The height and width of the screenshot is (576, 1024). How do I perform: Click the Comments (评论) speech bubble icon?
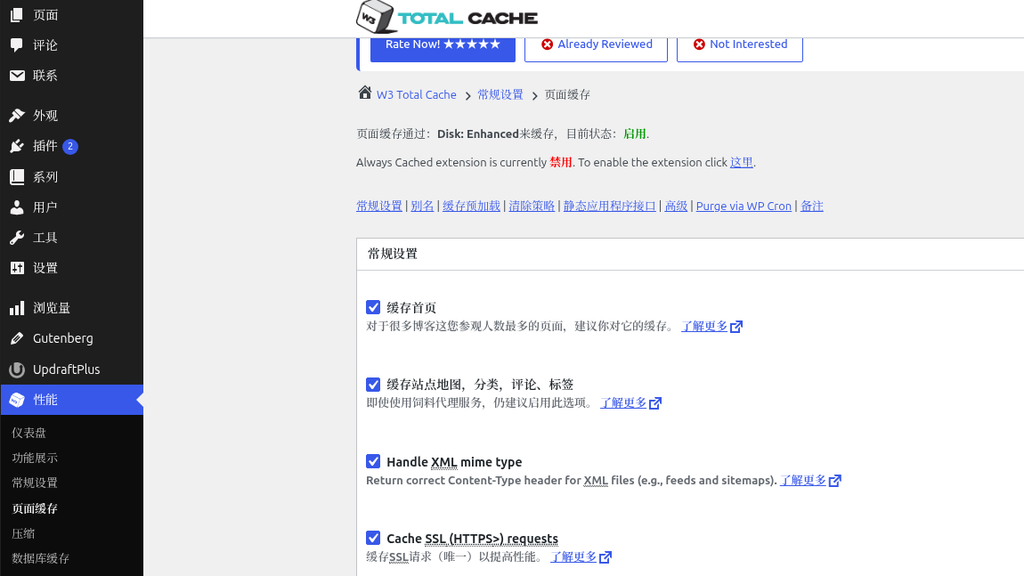(x=17, y=45)
